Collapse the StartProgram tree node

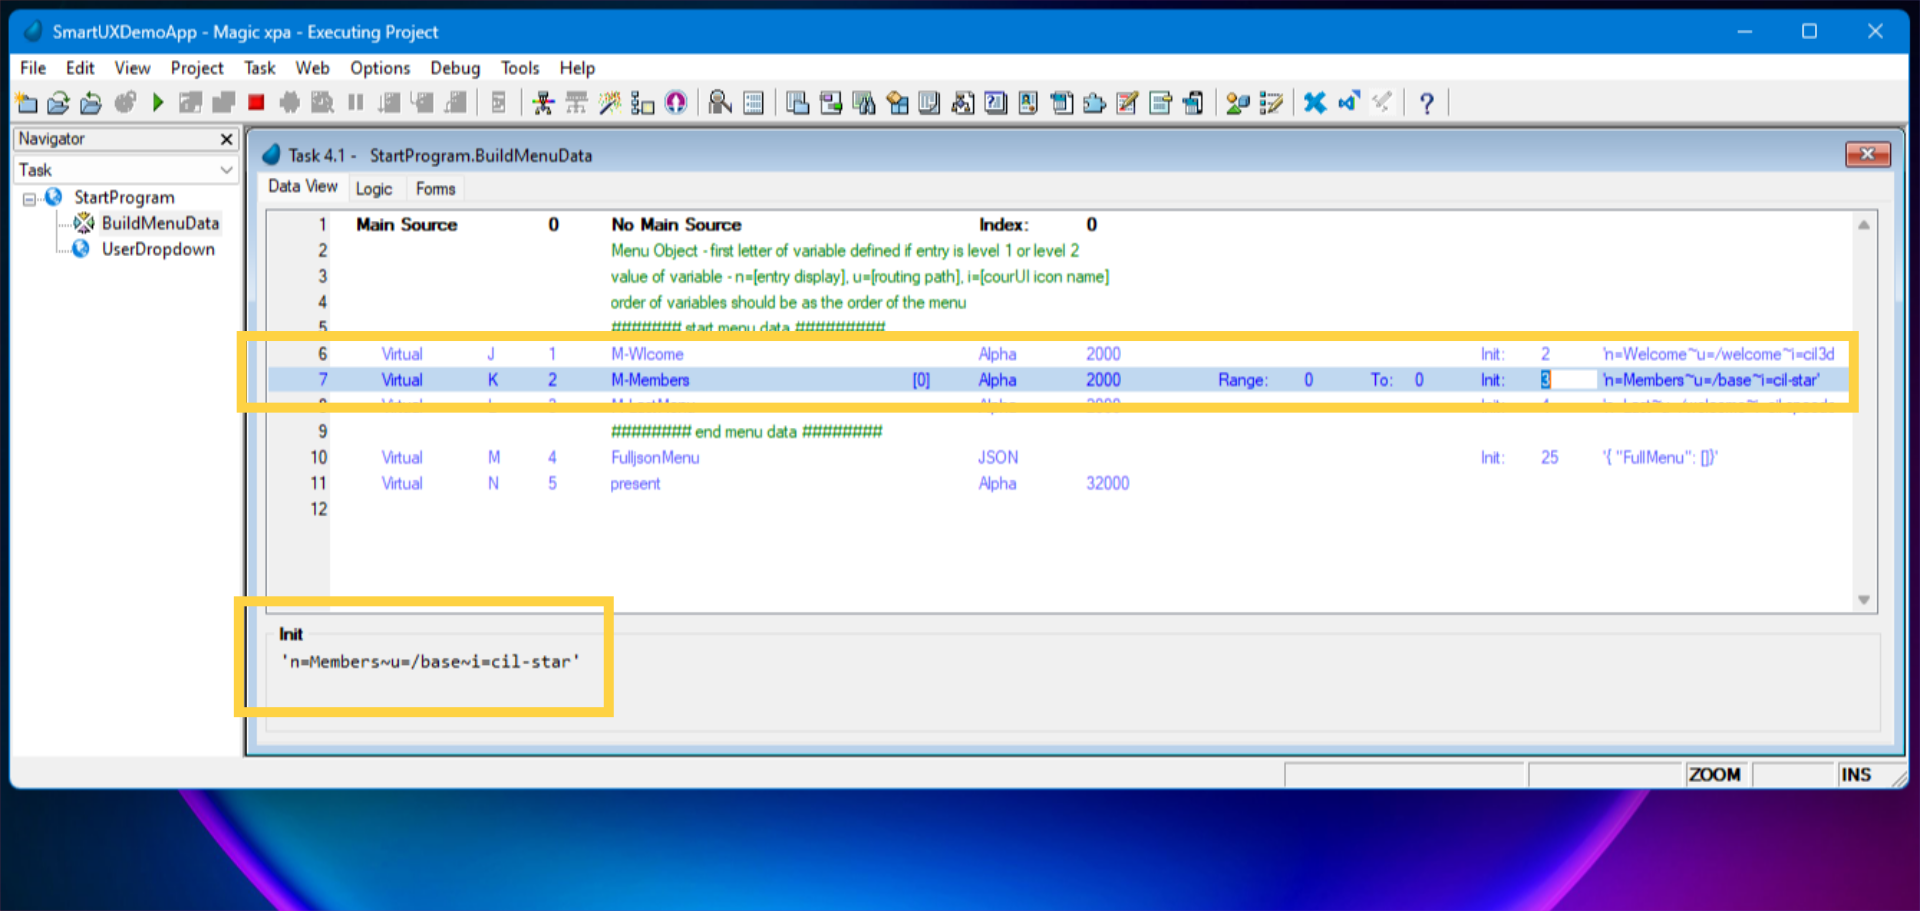29,197
